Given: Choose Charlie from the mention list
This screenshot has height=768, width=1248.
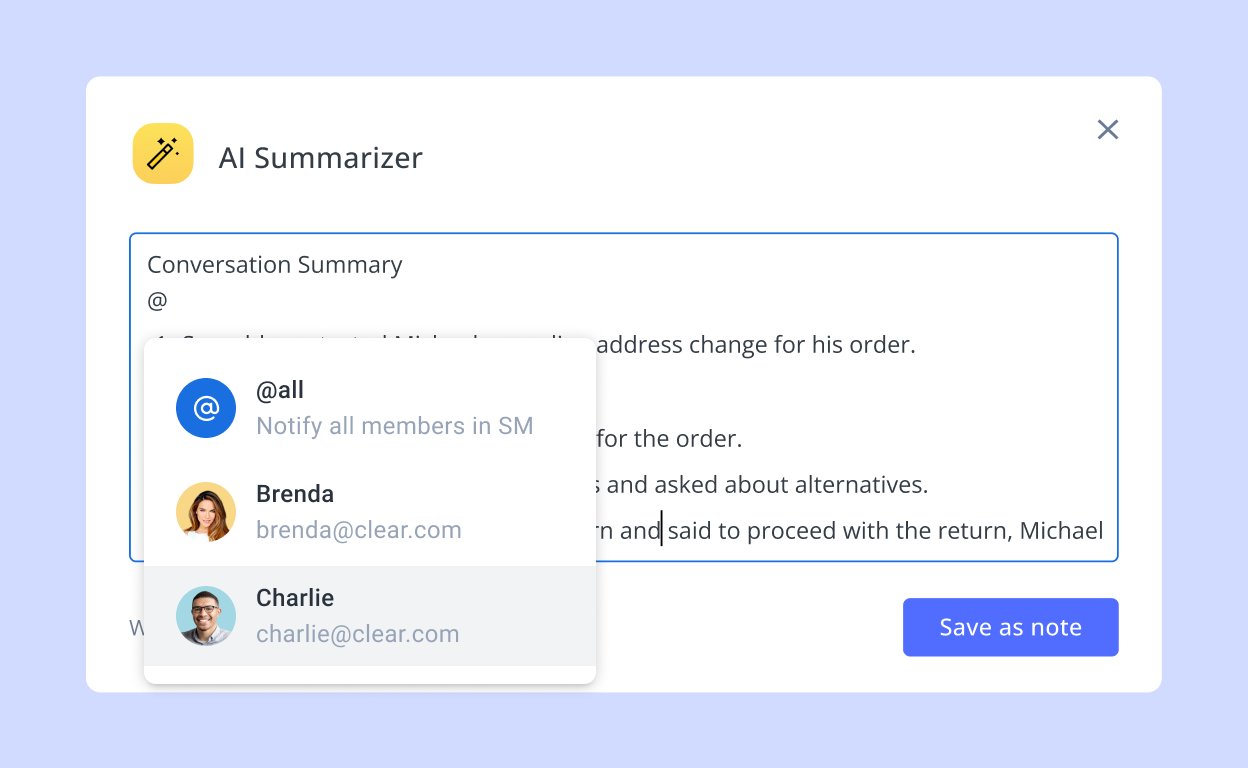Looking at the screenshot, I should (x=370, y=616).
